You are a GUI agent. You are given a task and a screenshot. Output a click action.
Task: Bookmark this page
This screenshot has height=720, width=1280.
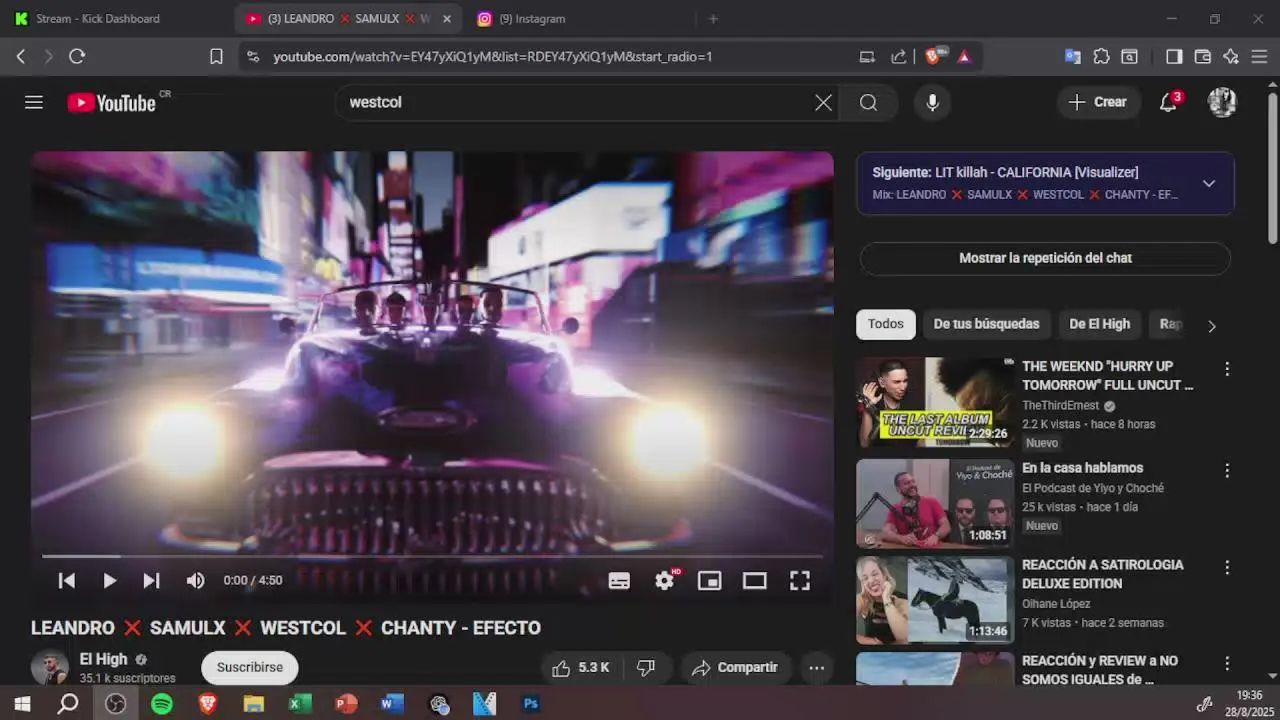click(x=216, y=57)
